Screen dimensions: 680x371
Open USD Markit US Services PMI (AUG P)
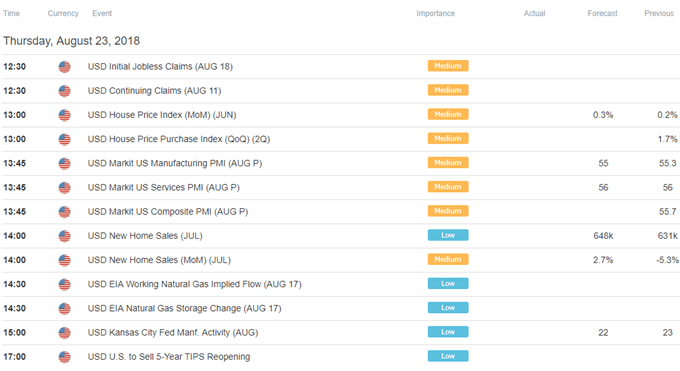pyautogui.click(x=163, y=188)
